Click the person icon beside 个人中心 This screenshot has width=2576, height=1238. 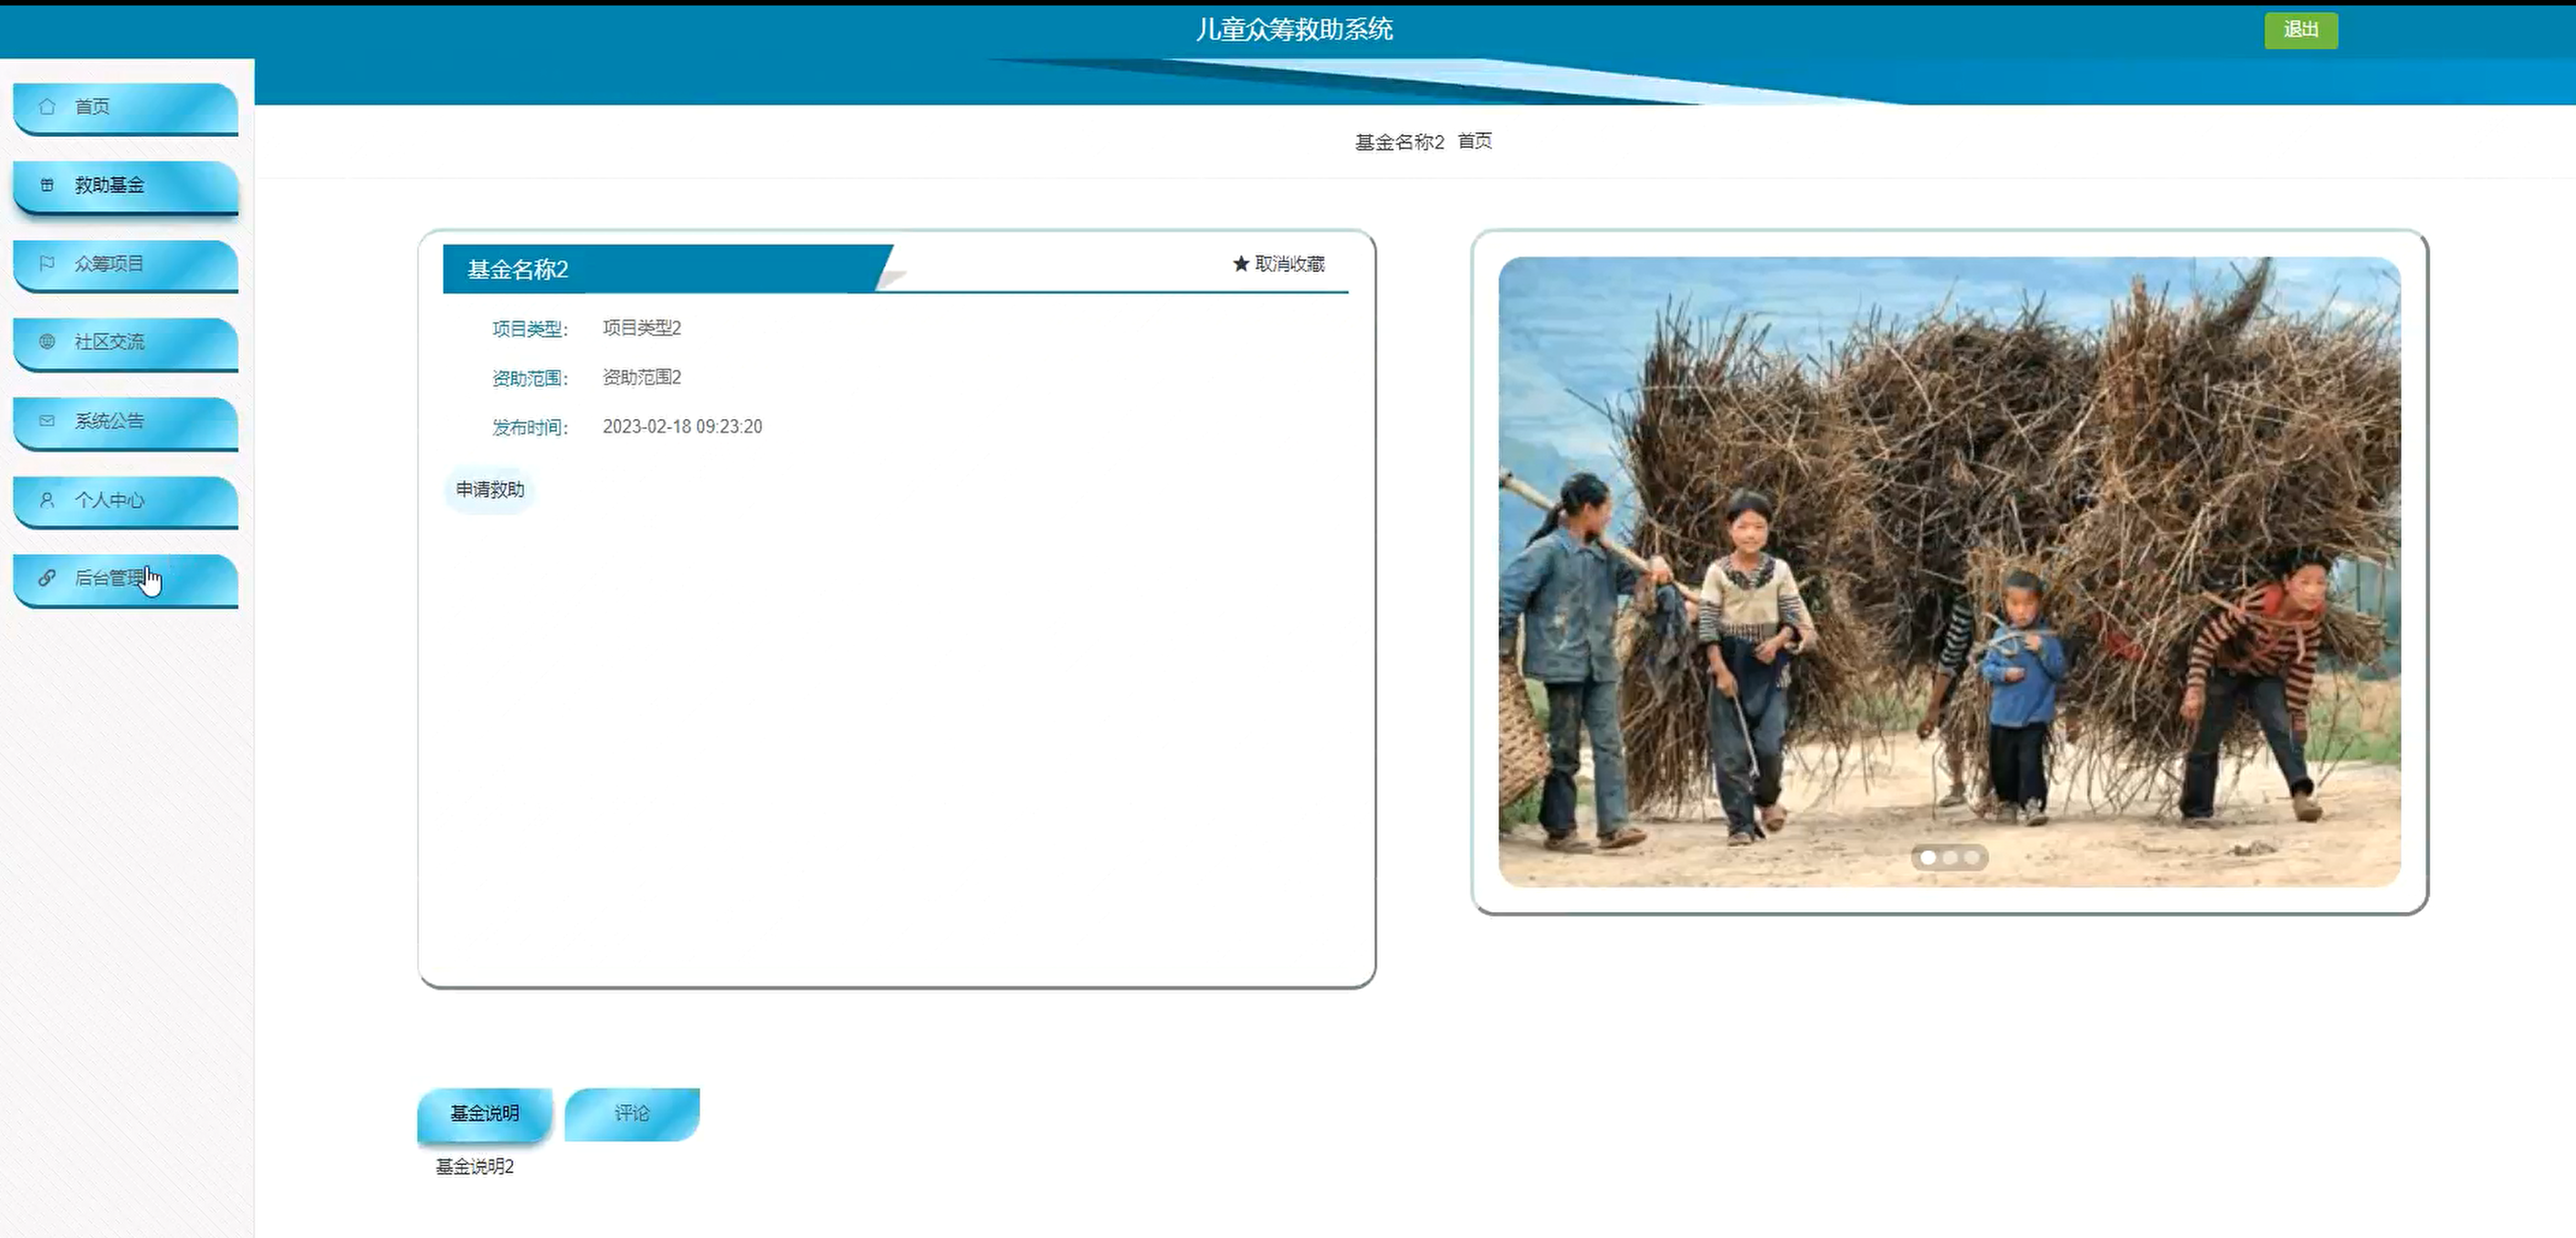pos(47,499)
